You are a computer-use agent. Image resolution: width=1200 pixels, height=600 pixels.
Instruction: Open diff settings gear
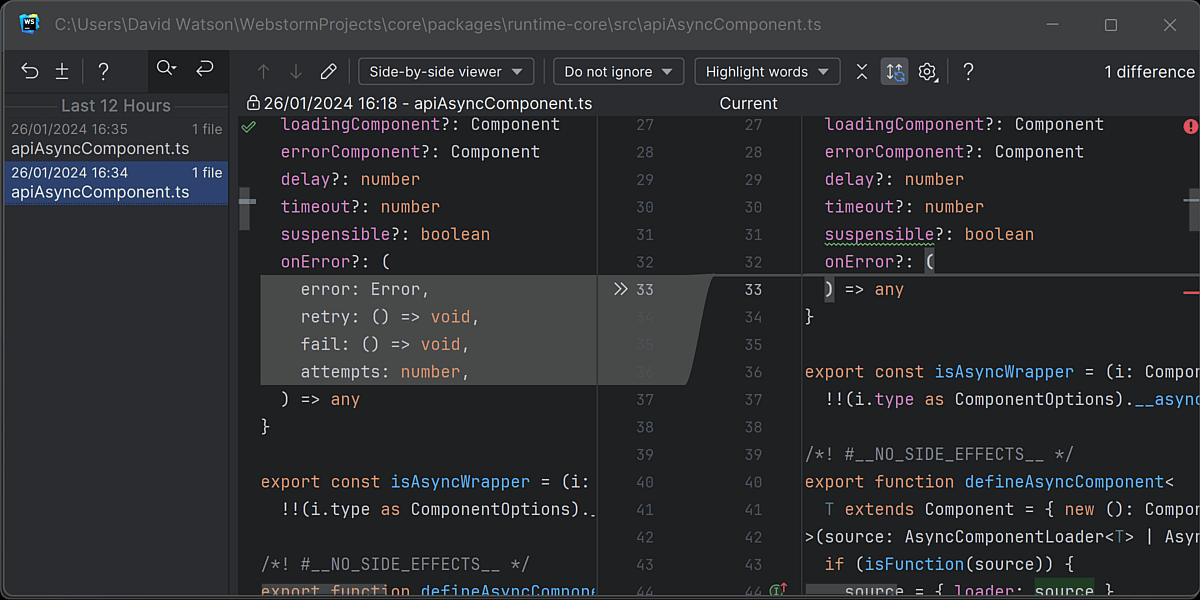tap(927, 72)
